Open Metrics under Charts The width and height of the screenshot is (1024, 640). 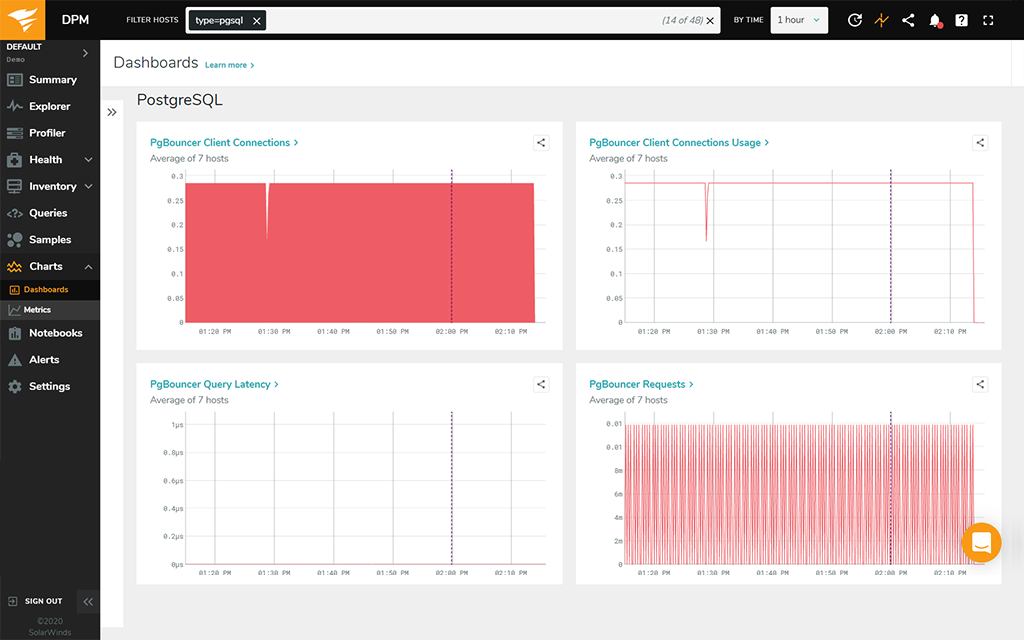37,310
